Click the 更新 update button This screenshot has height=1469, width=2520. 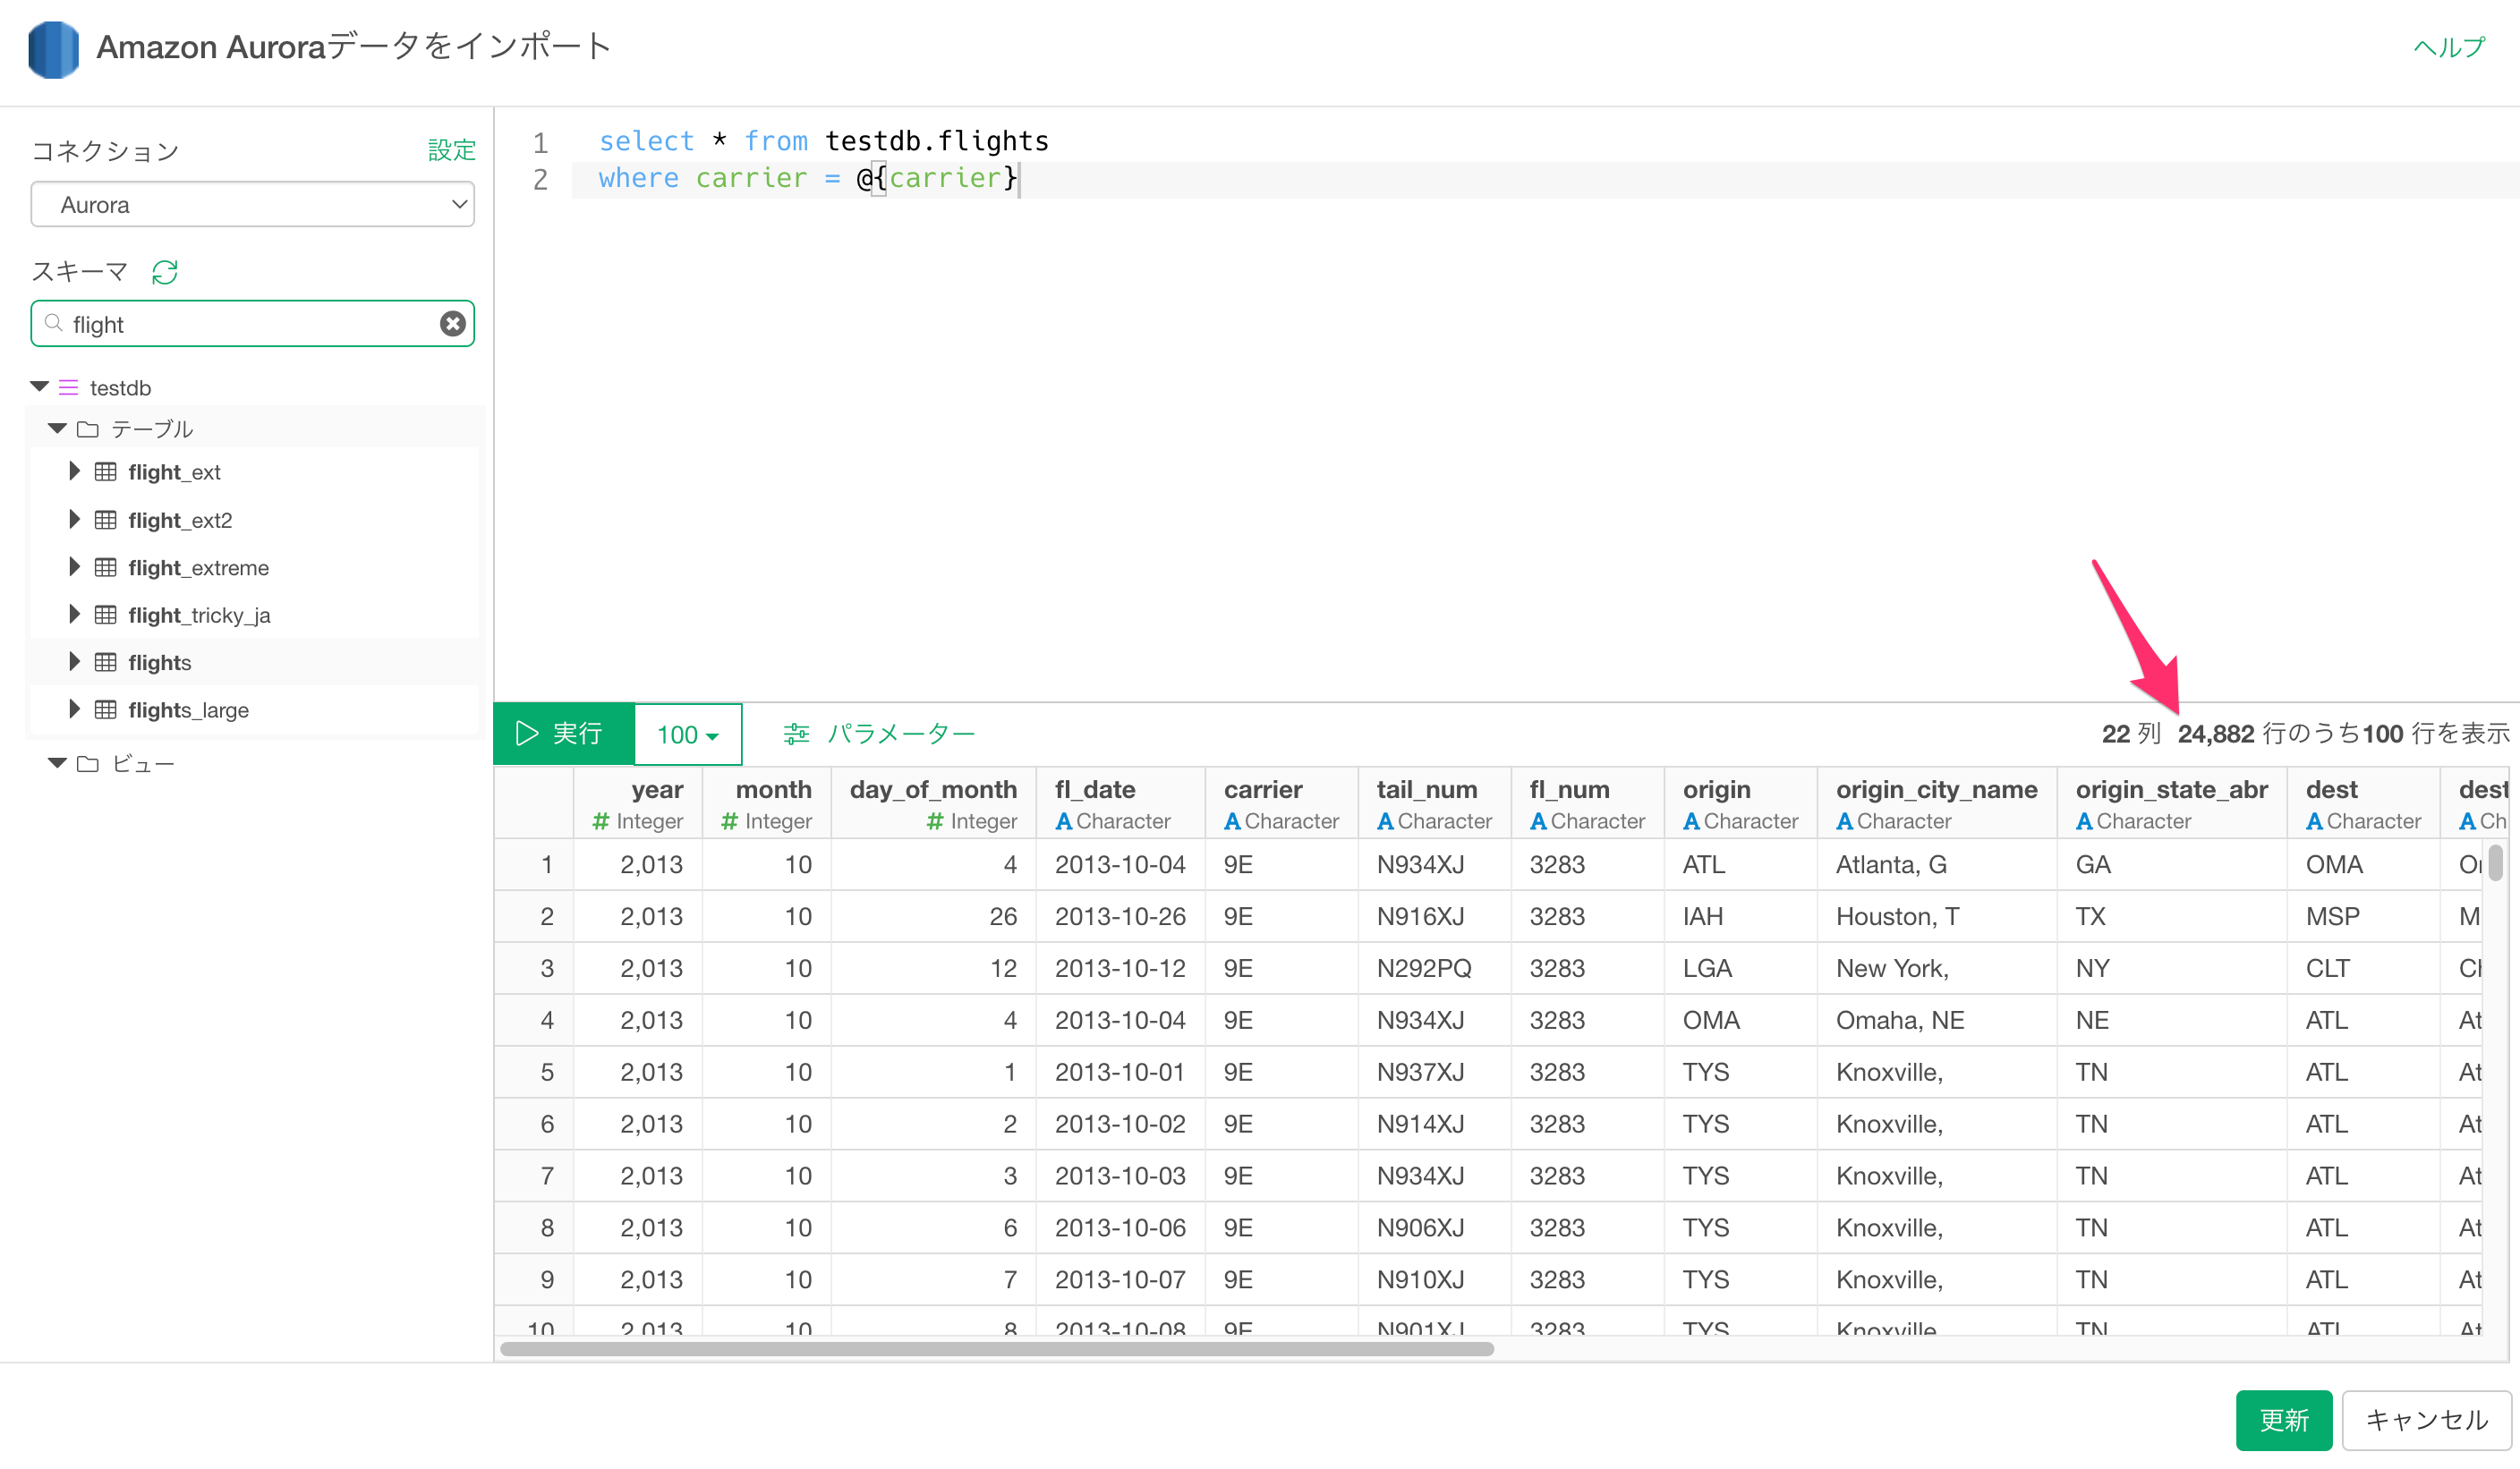click(x=2284, y=1419)
